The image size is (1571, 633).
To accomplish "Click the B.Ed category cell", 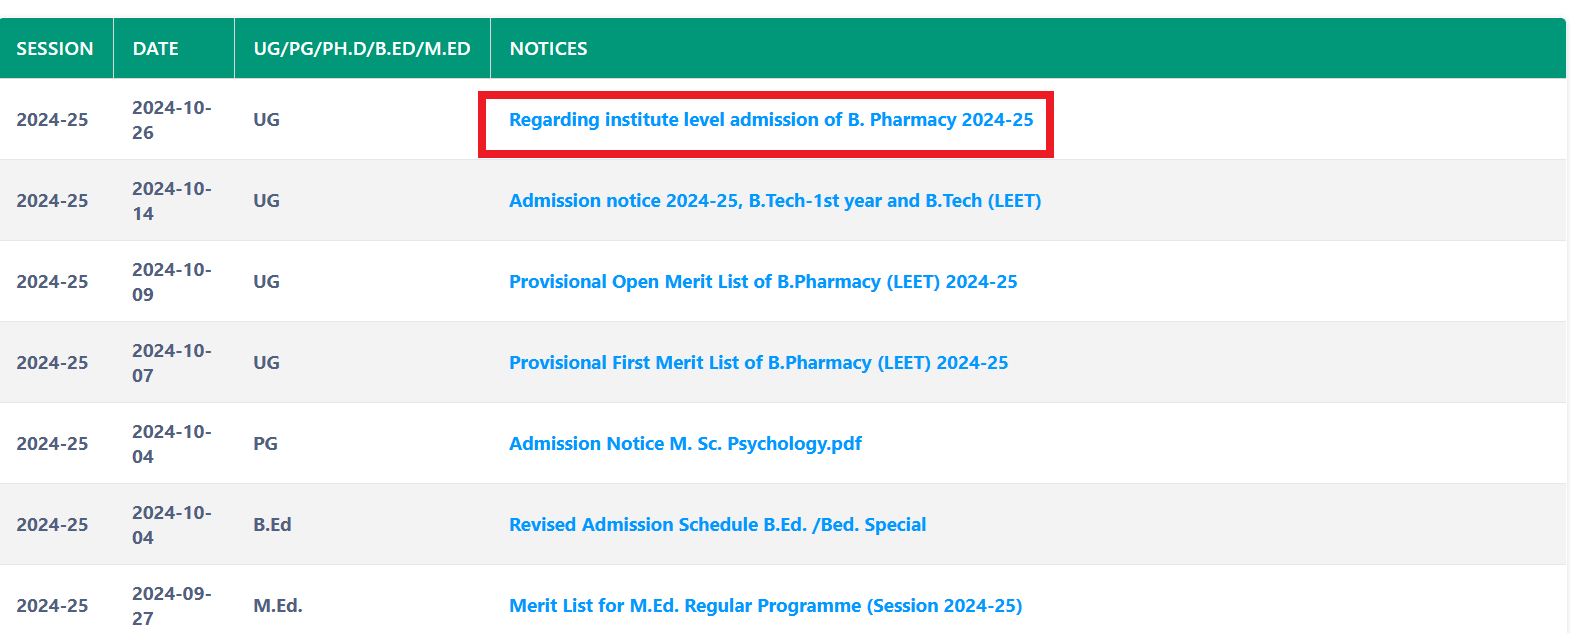I will [x=272, y=525].
